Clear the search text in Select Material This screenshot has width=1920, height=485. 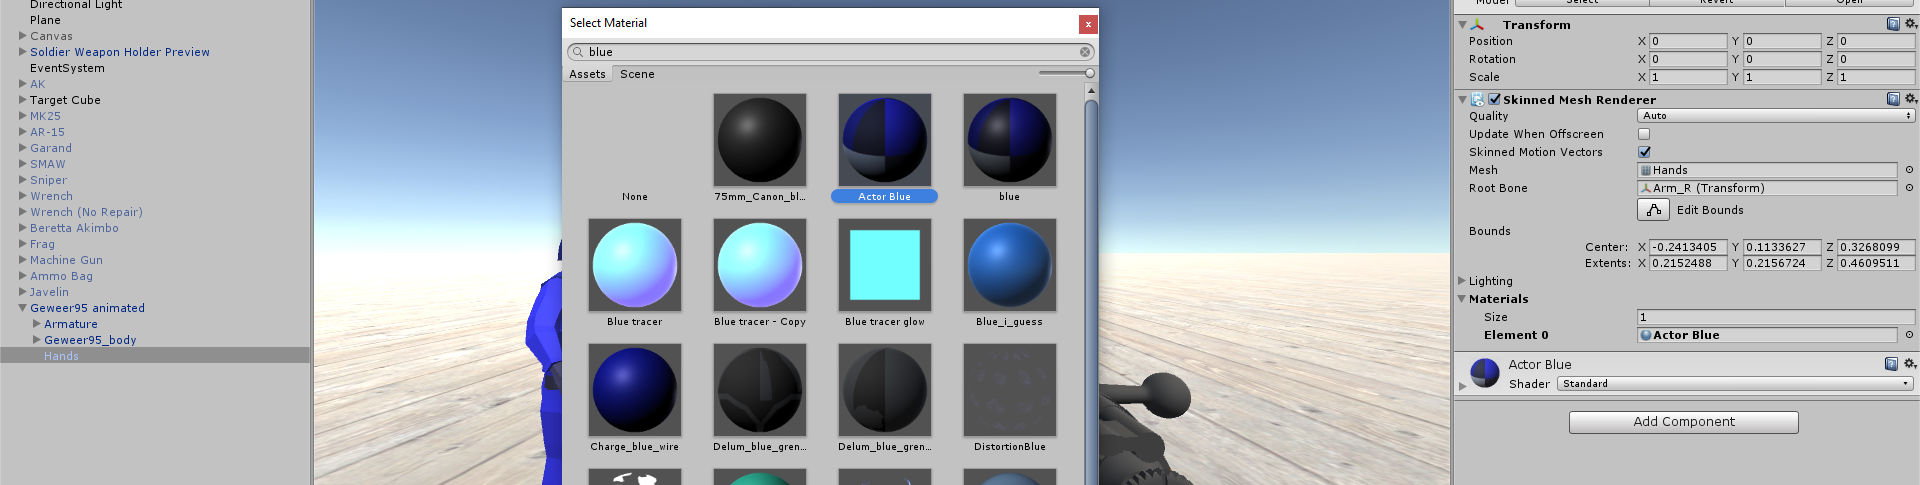coord(1085,52)
